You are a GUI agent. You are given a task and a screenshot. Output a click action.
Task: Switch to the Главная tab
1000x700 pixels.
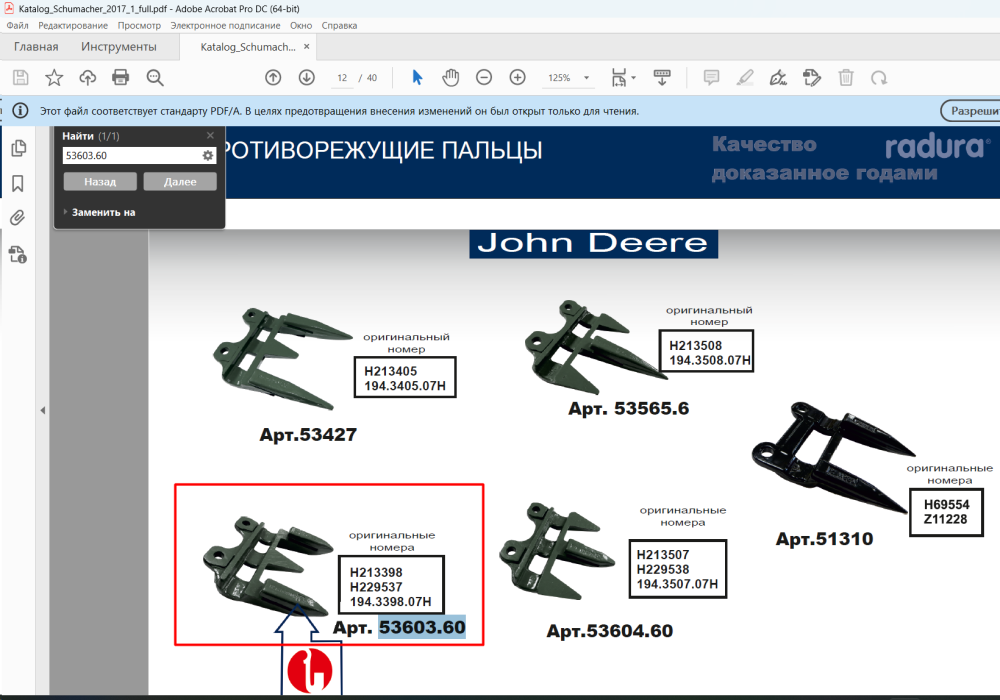coord(36,47)
